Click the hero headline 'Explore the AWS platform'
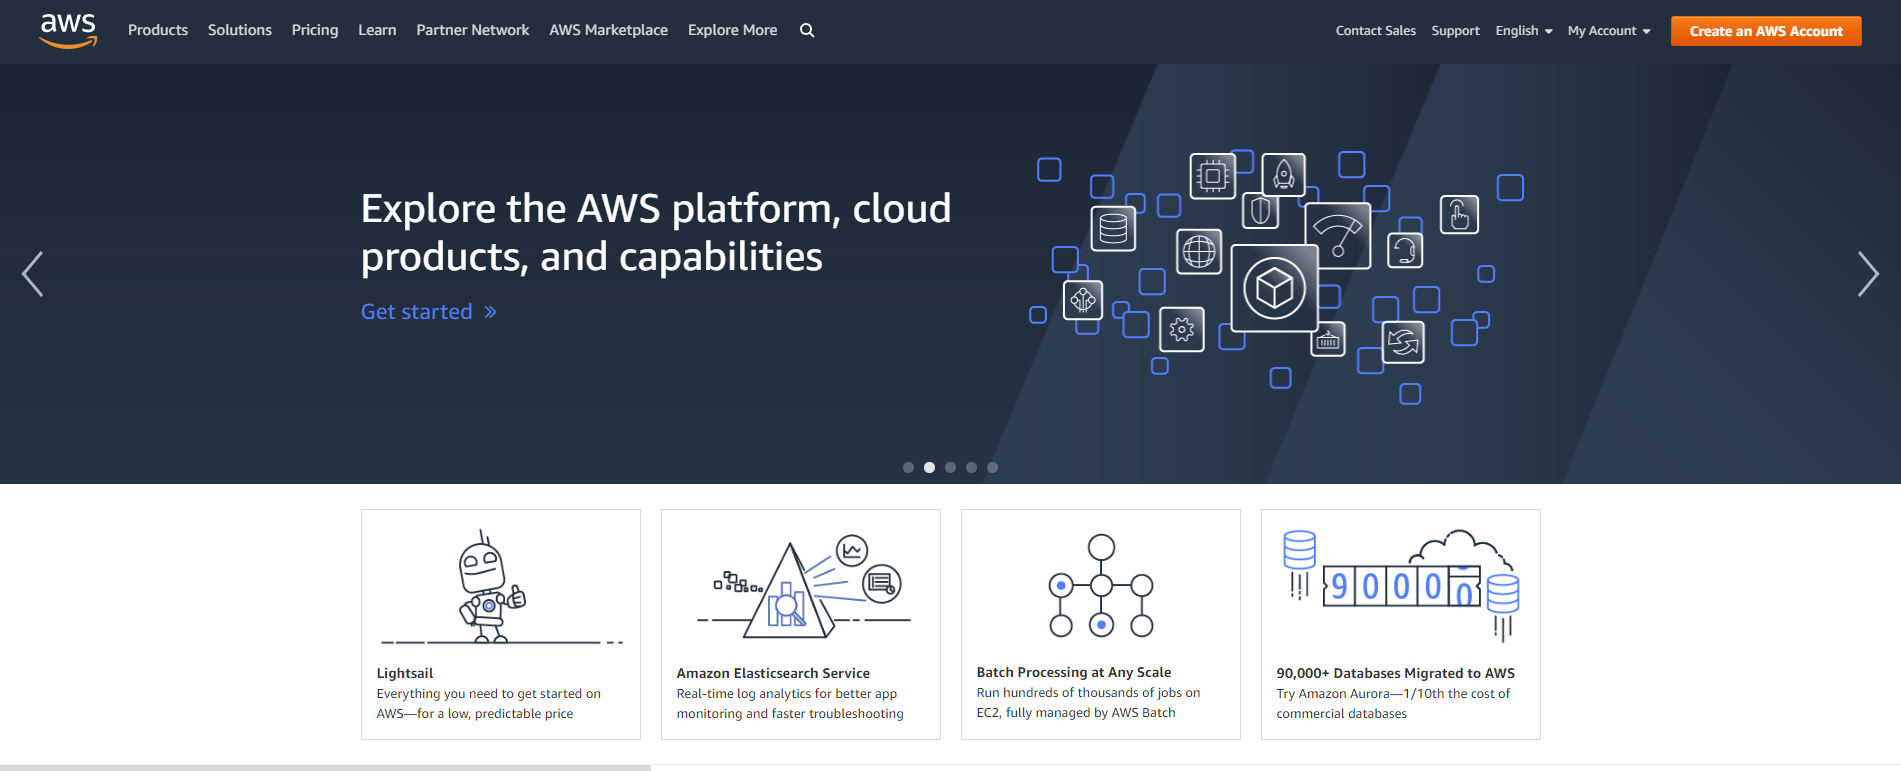The height and width of the screenshot is (771, 1901). (x=655, y=232)
